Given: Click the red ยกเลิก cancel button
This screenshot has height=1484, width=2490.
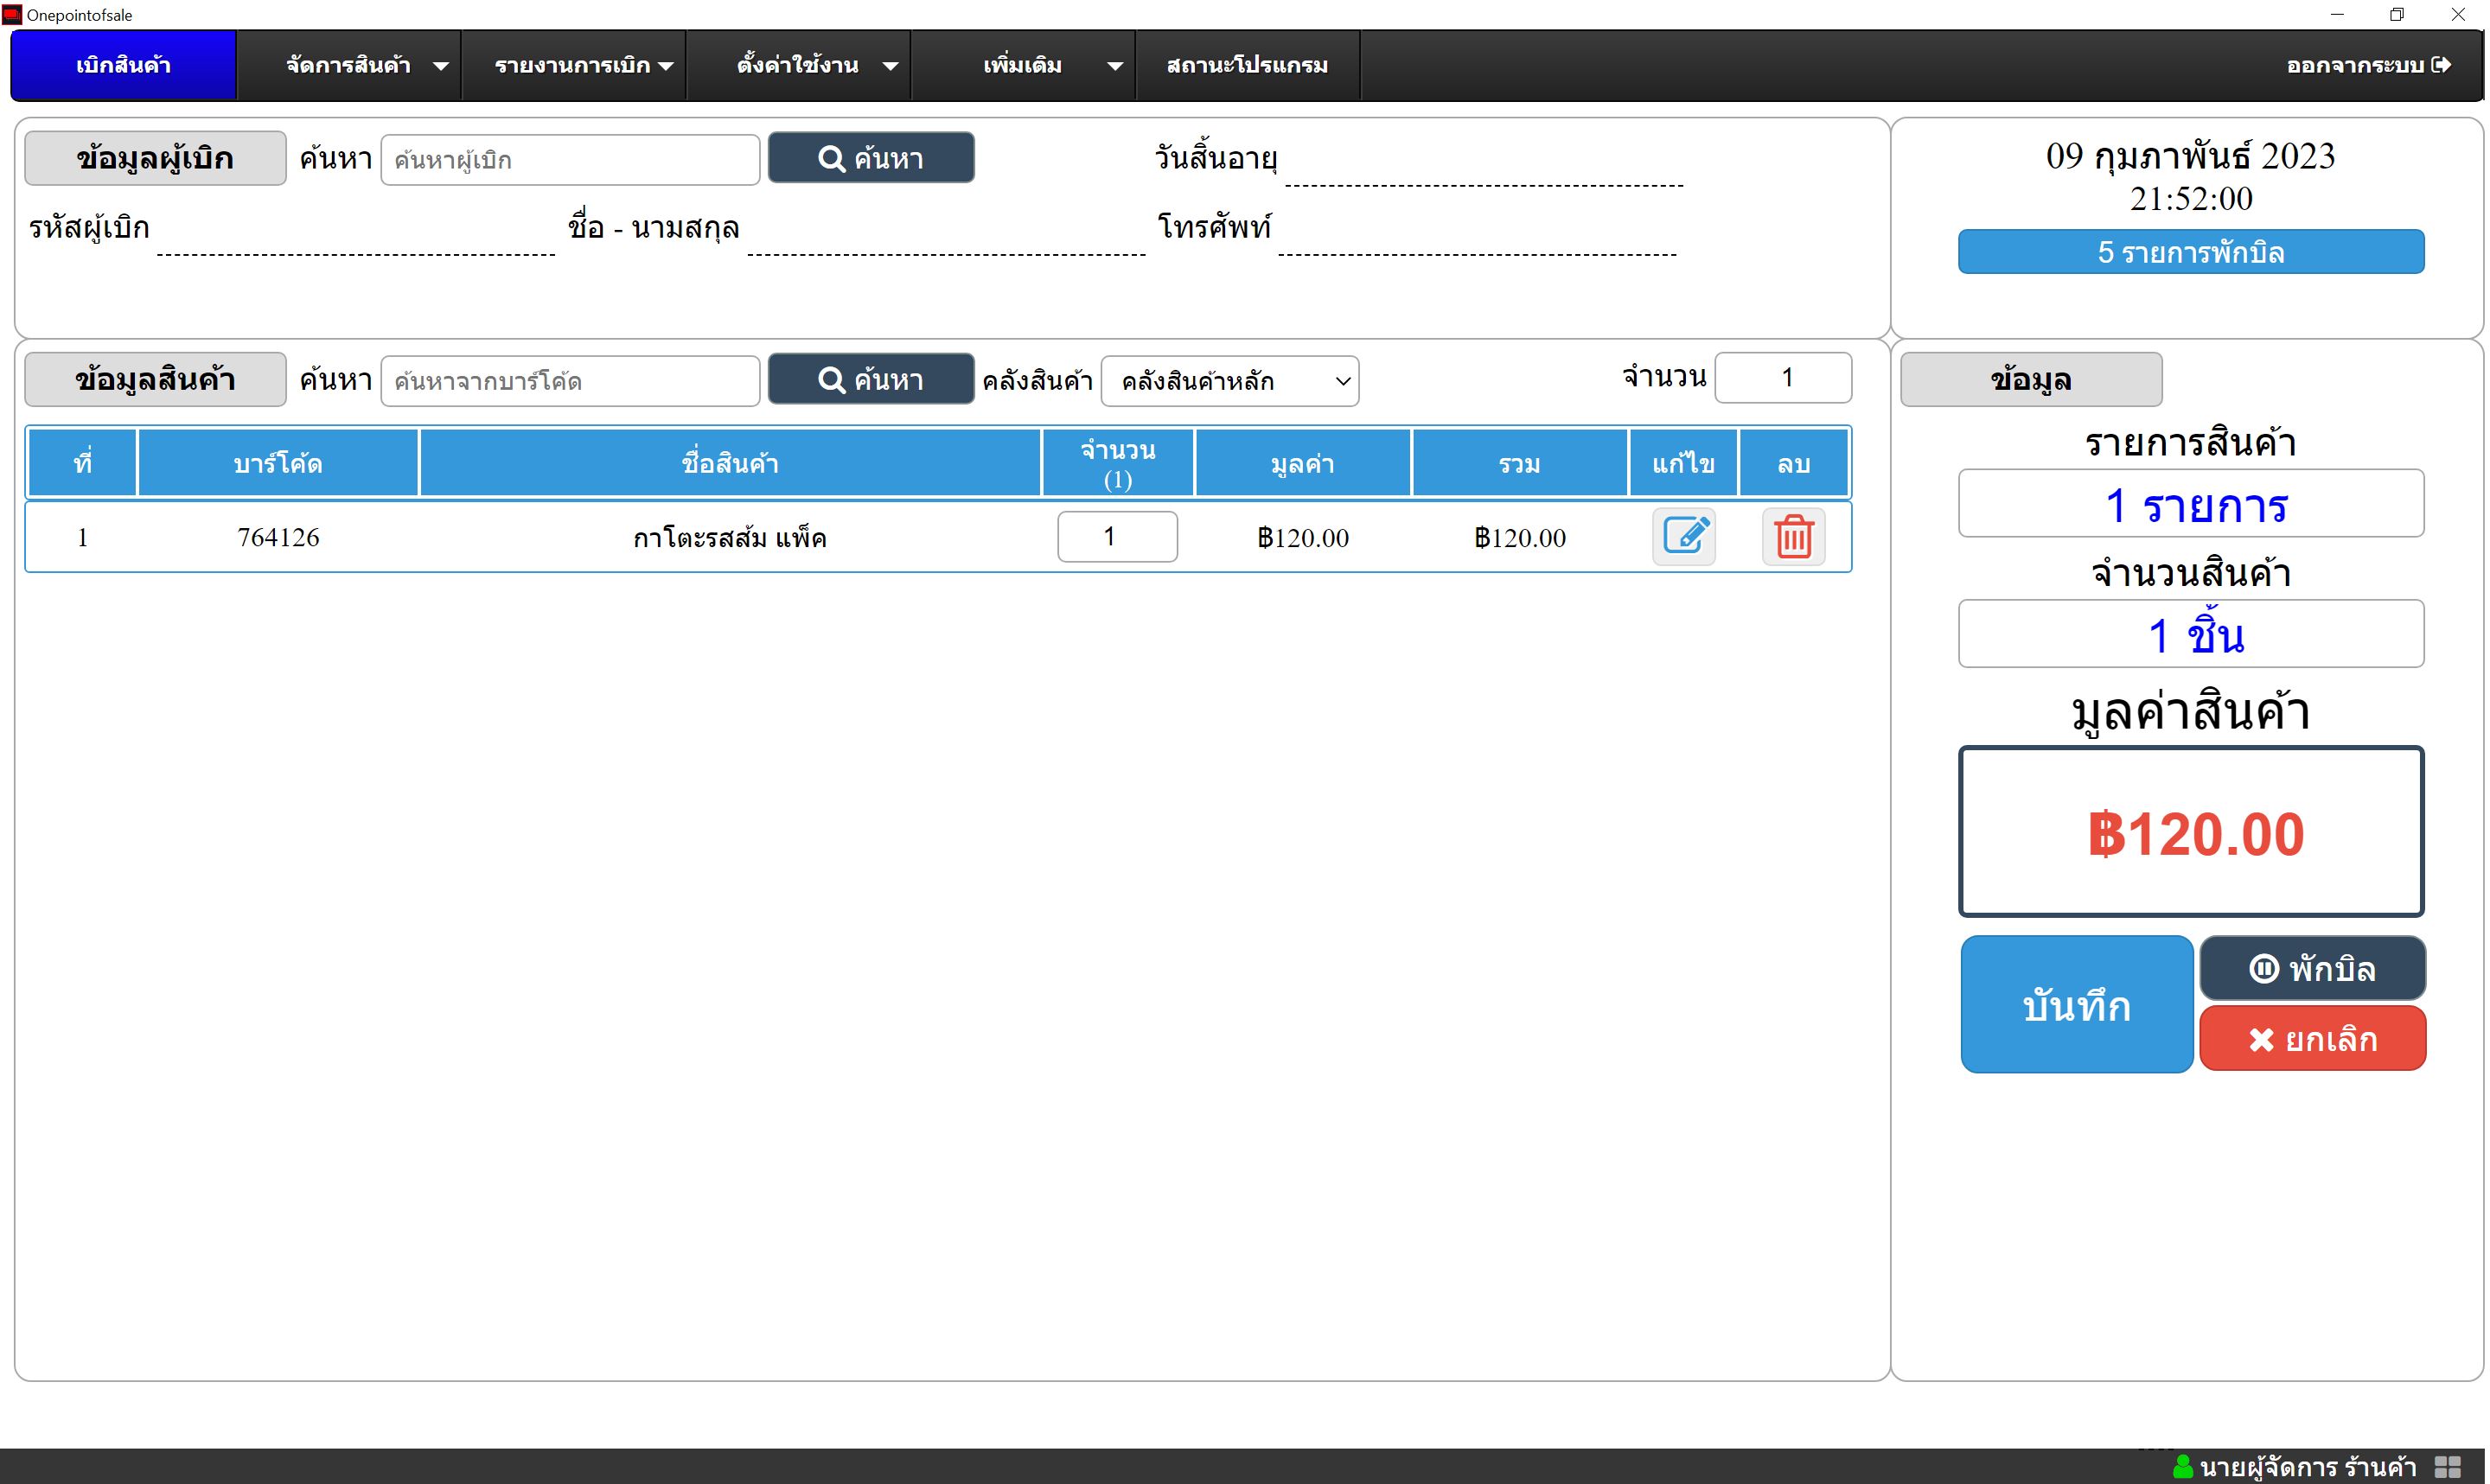Looking at the screenshot, I should click(x=2314, y=1040).
